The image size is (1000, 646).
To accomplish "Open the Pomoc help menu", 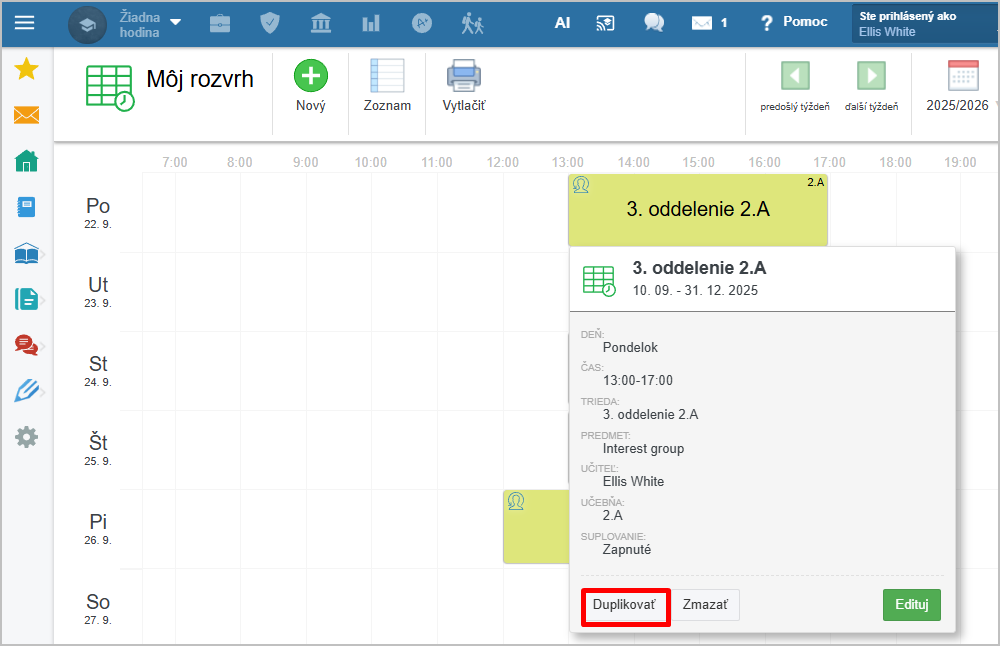I will (x=794, y=22).
